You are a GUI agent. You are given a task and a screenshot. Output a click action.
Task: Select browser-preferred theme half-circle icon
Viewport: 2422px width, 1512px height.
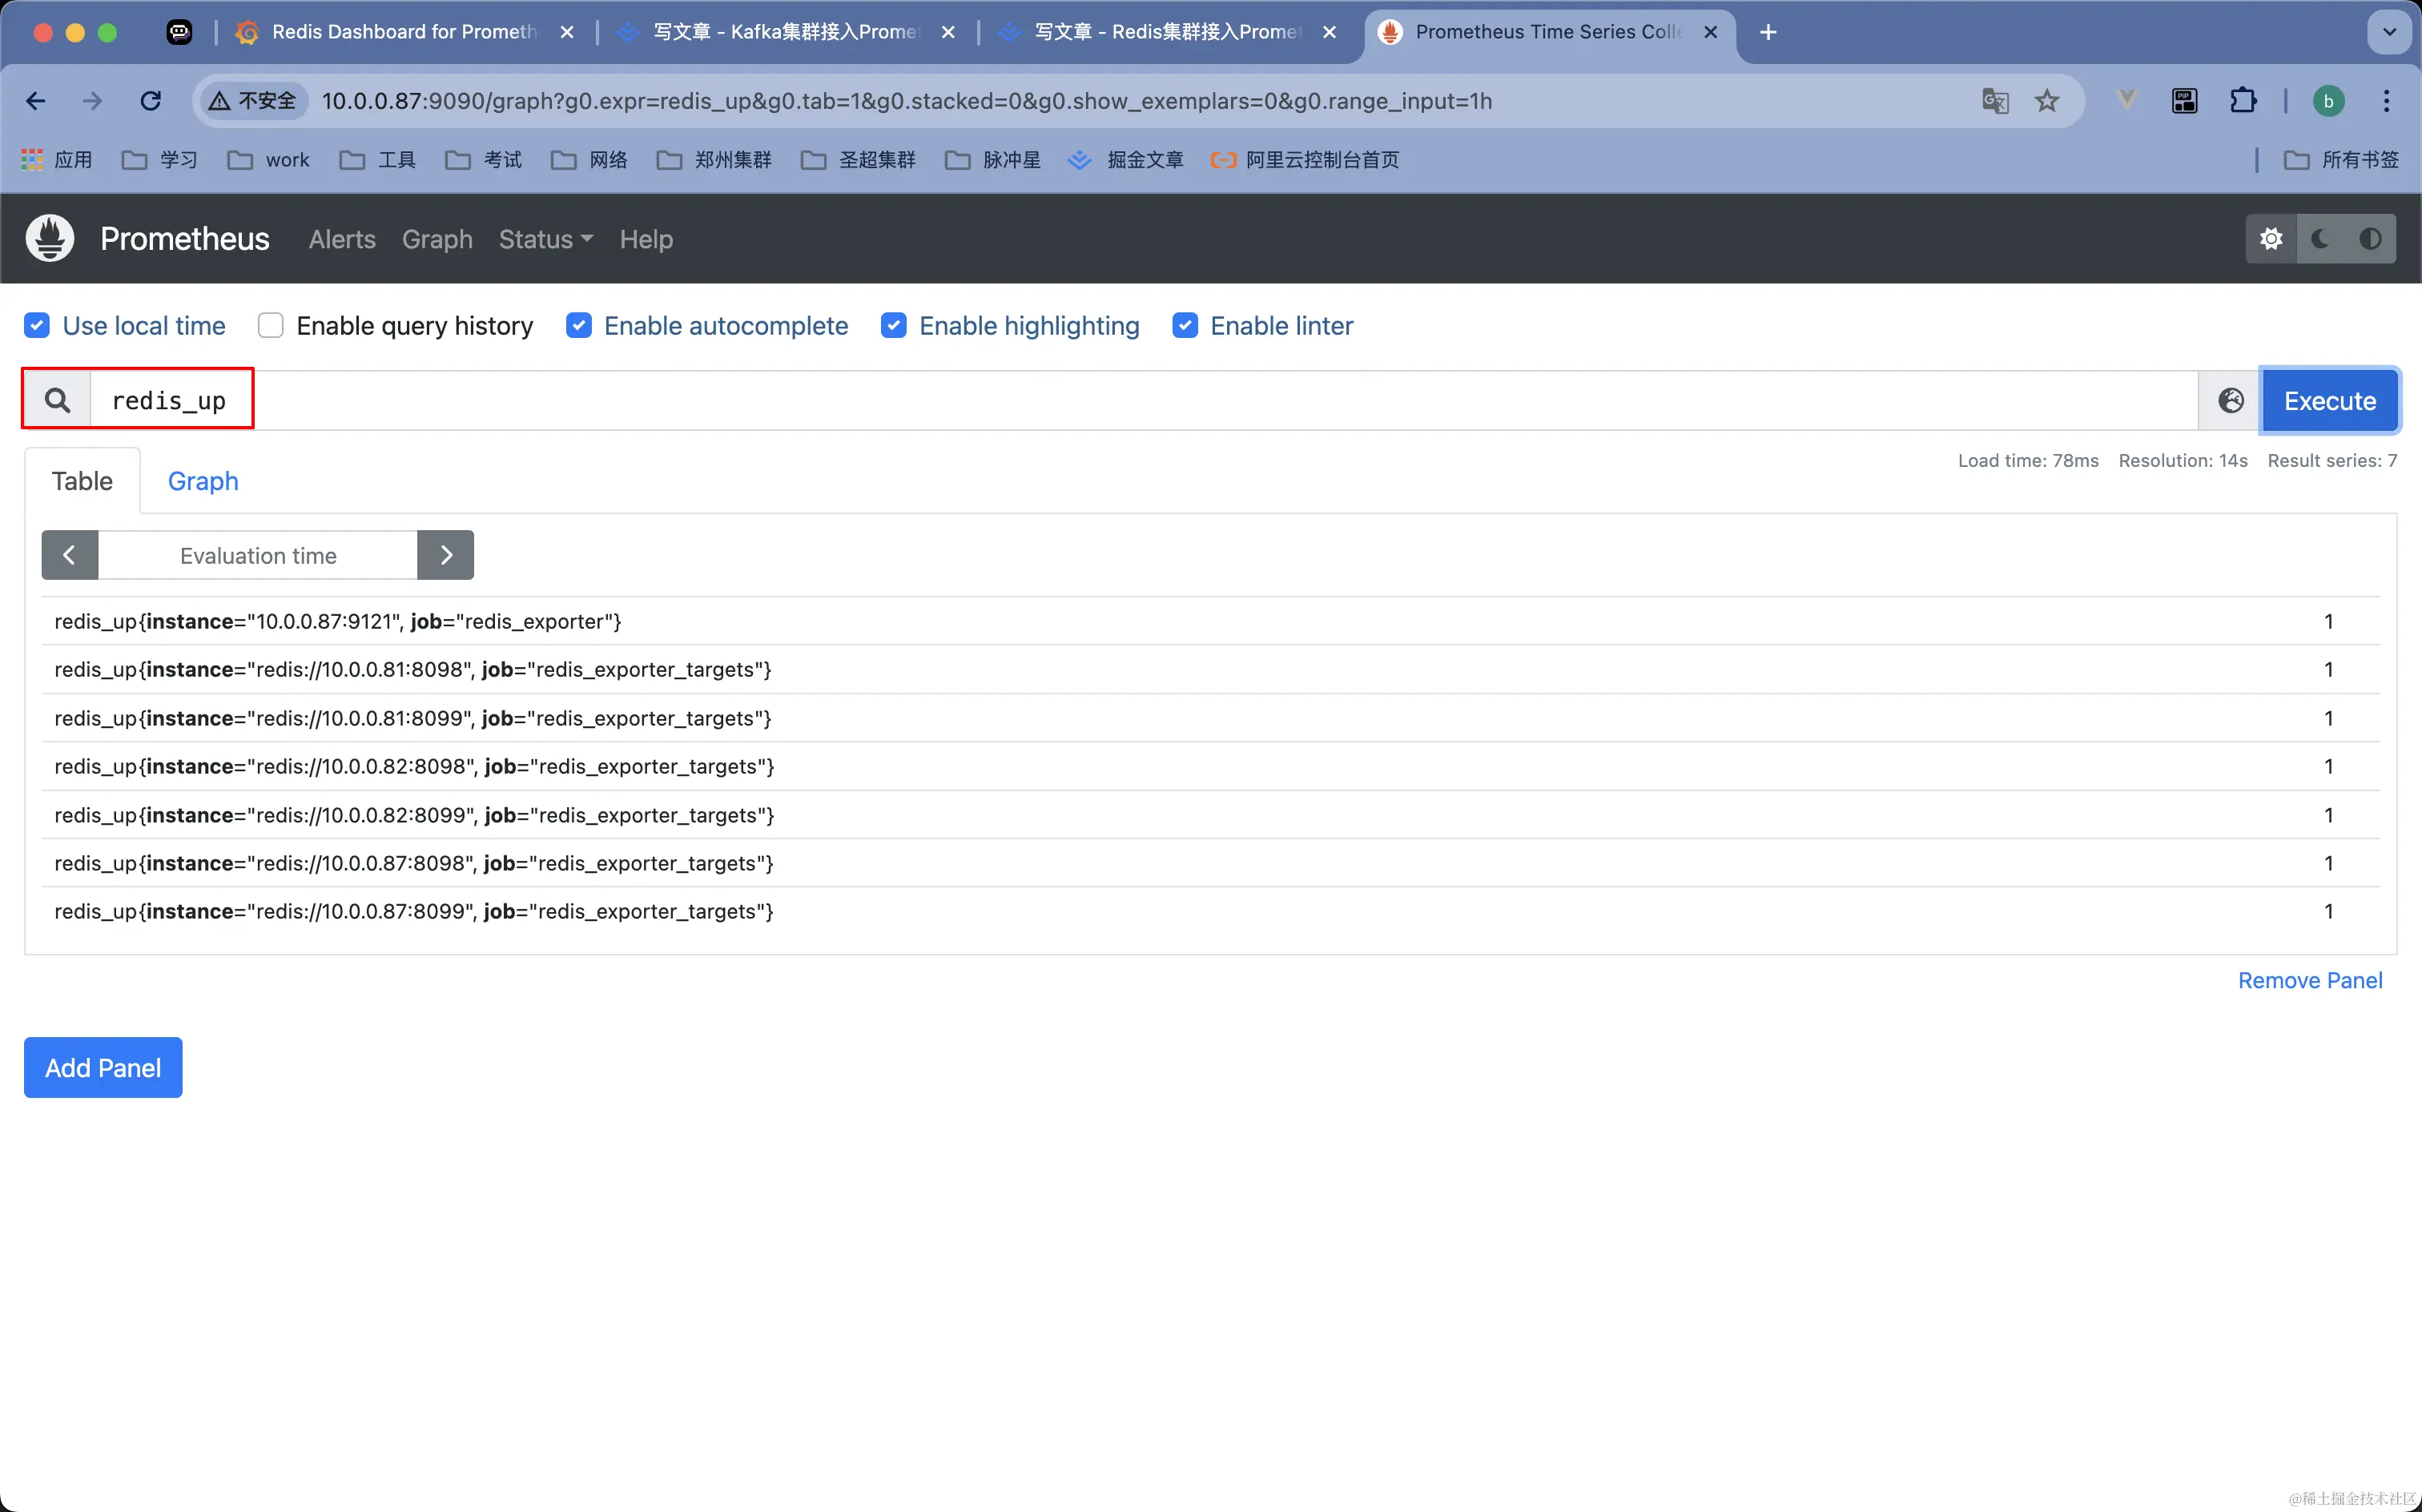click(x=2370, y=239)
